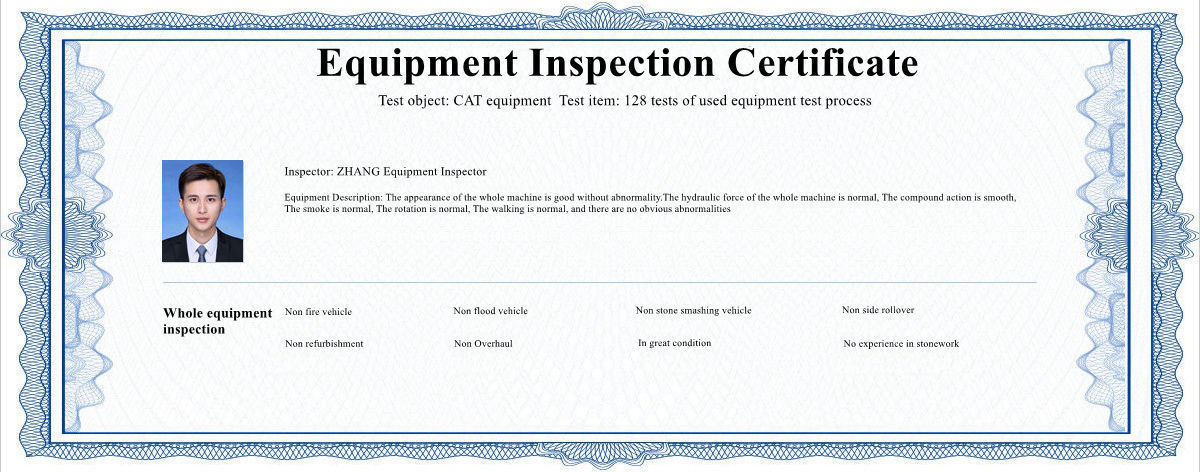Click the 'Whole equipment inspection' heading
This screenshot has height=472, width=1200.
217,321
